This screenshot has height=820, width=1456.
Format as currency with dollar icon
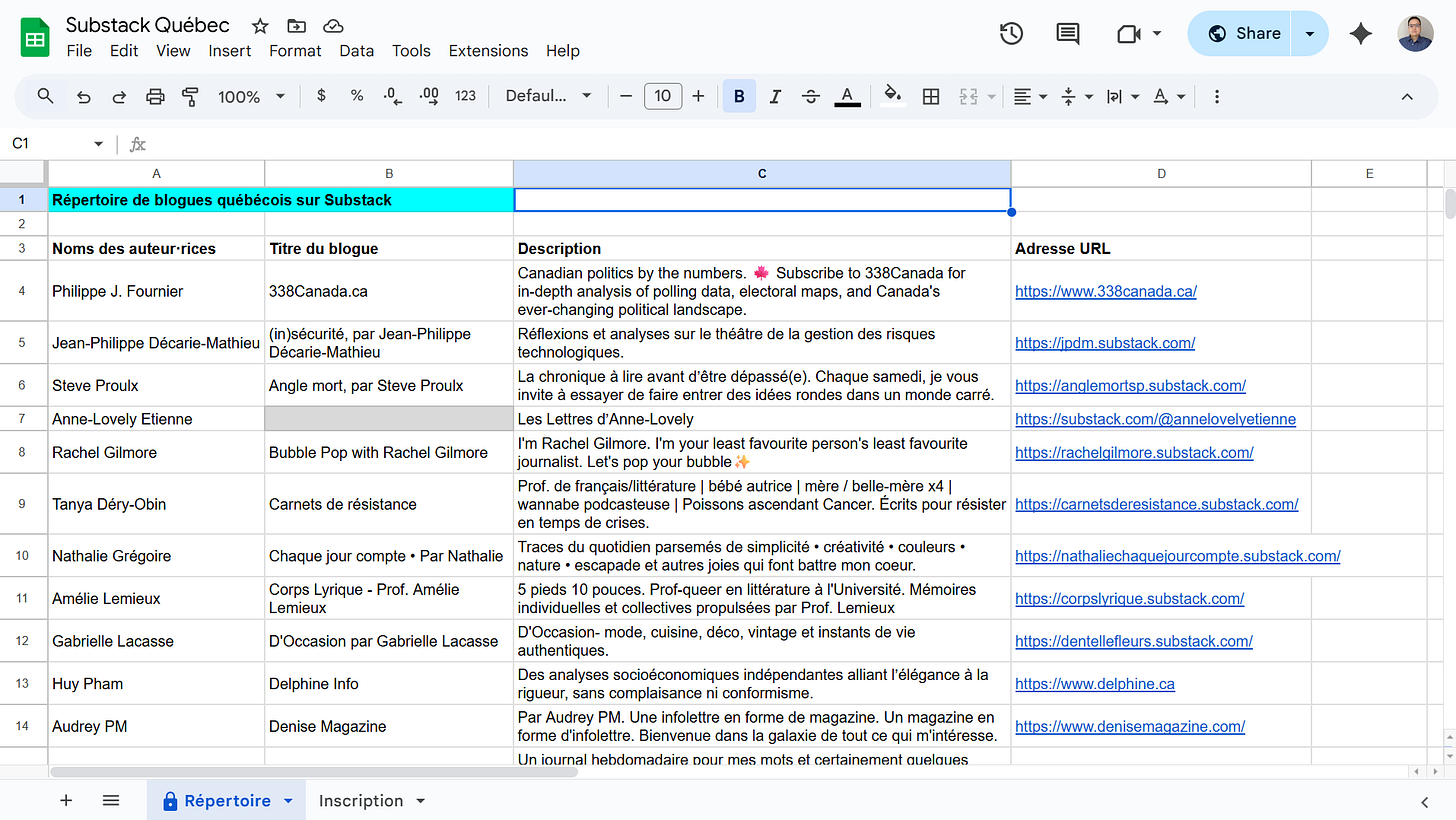(x=321, y=96)
